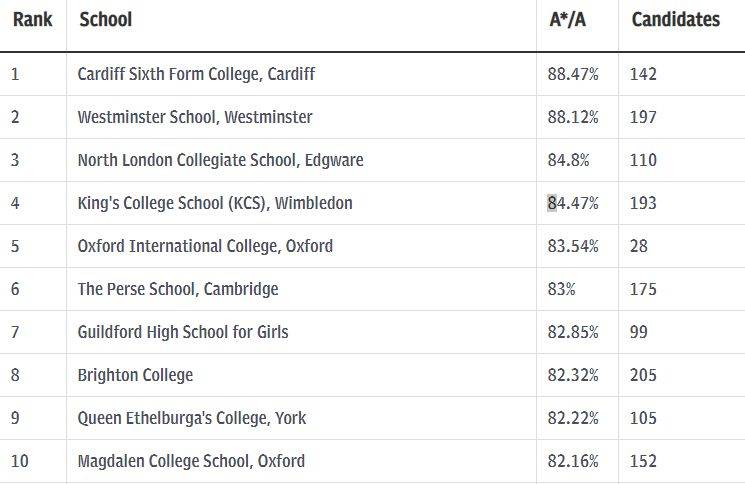Viewport: 745px width, 484px height.
Task: Select Cardiff Sixth Form College, Cardiff
Action: [196, 74]
